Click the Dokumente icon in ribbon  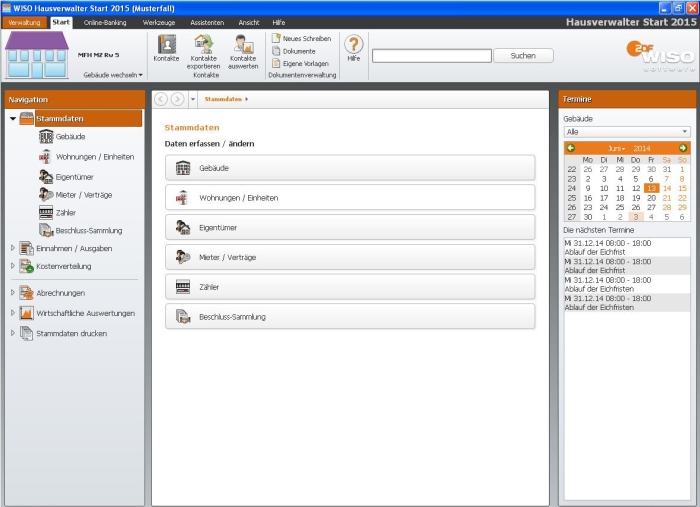point(276,51)
